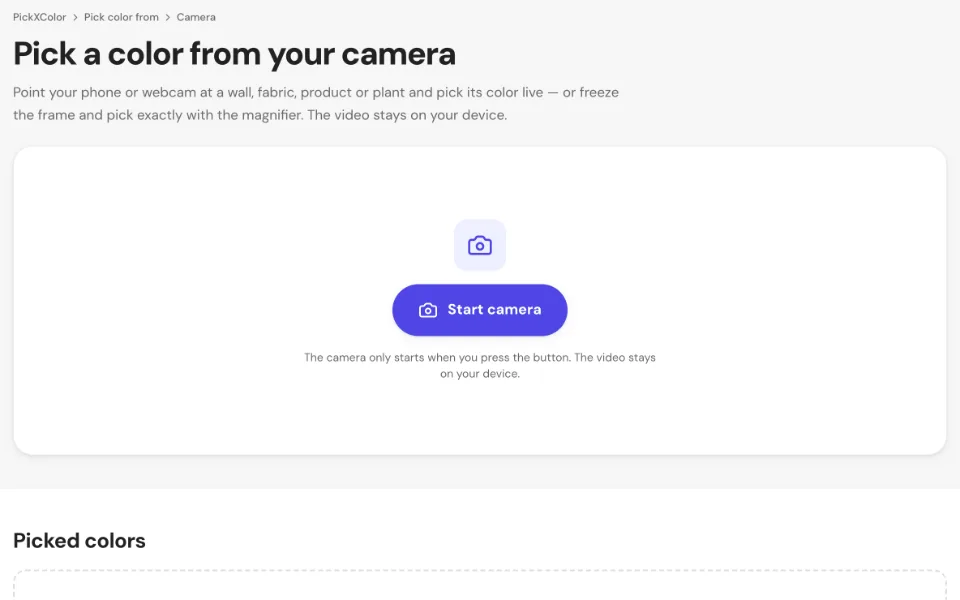This screenshot has width=960, height=600.
Task: Open the PickXColor breadcrumb link
Action: click(x=39, y=17)
